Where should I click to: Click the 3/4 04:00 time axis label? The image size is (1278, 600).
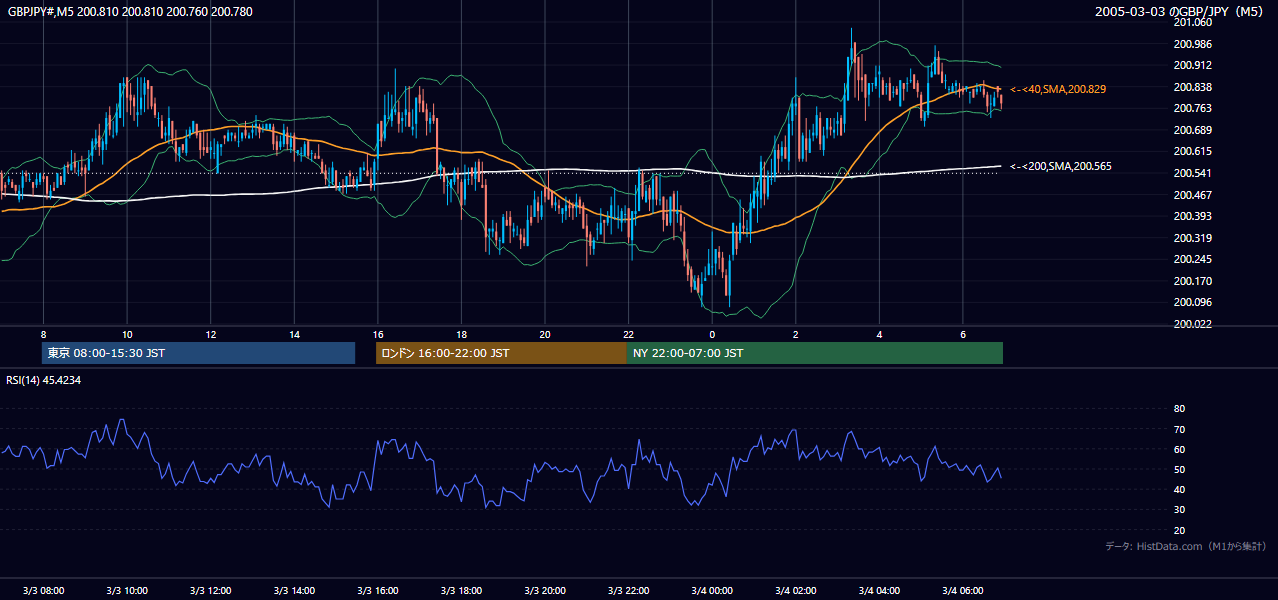pos(879,591)
